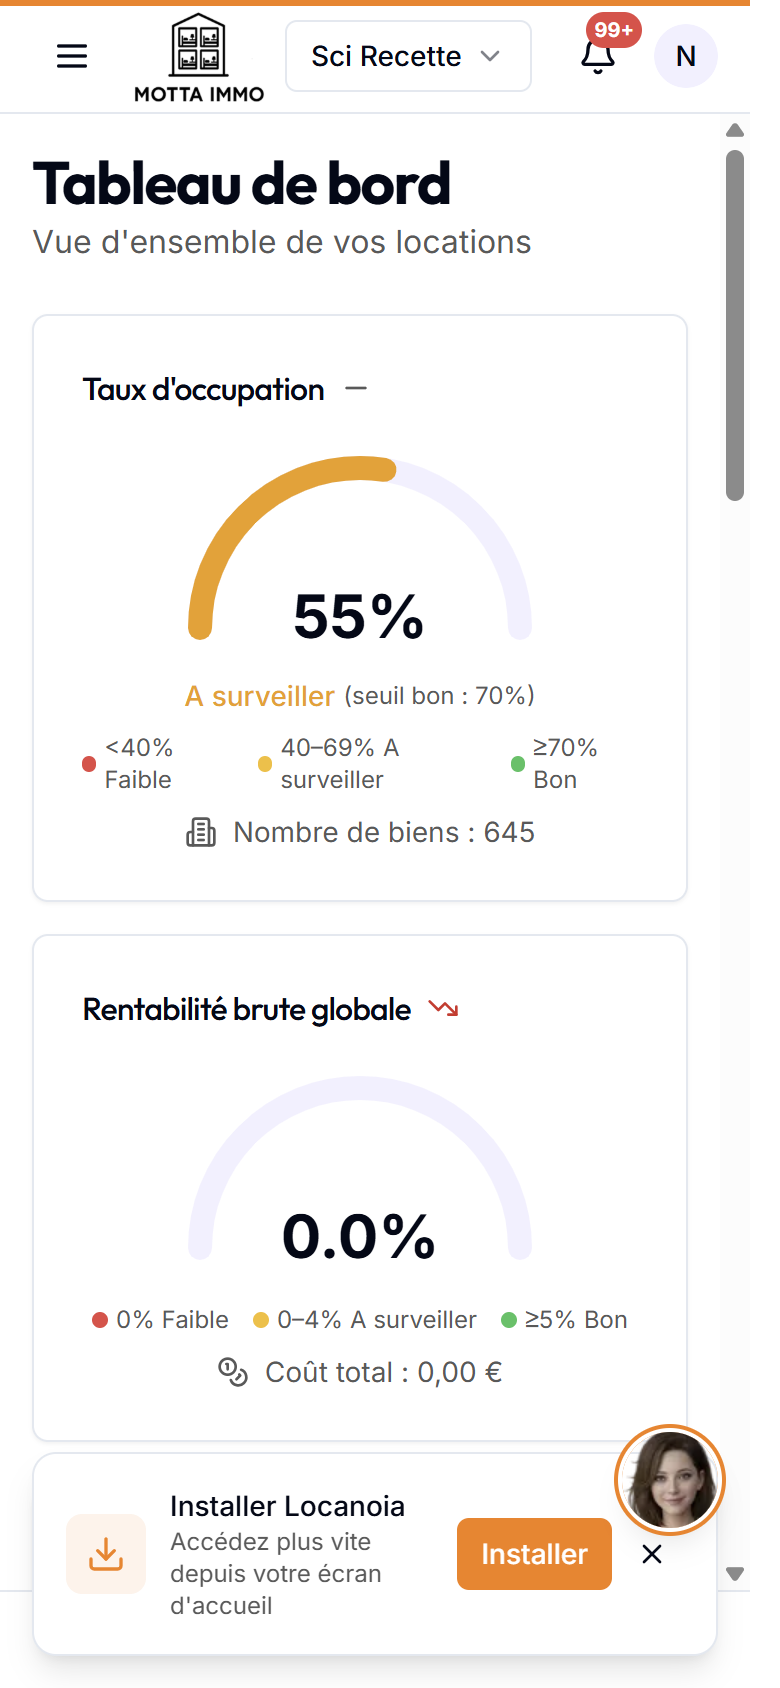Click the vertical scrollbar thumb
Screen dimensions: 780x1688
pos(735,325)
